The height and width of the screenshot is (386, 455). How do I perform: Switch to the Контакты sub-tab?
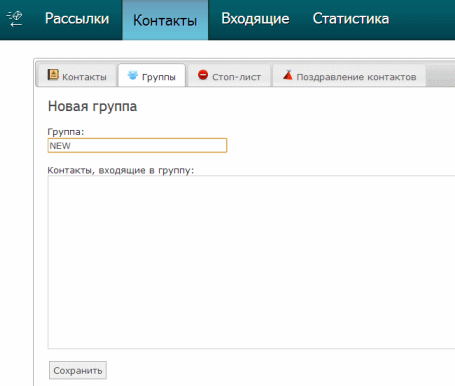(x=77, y=76)
